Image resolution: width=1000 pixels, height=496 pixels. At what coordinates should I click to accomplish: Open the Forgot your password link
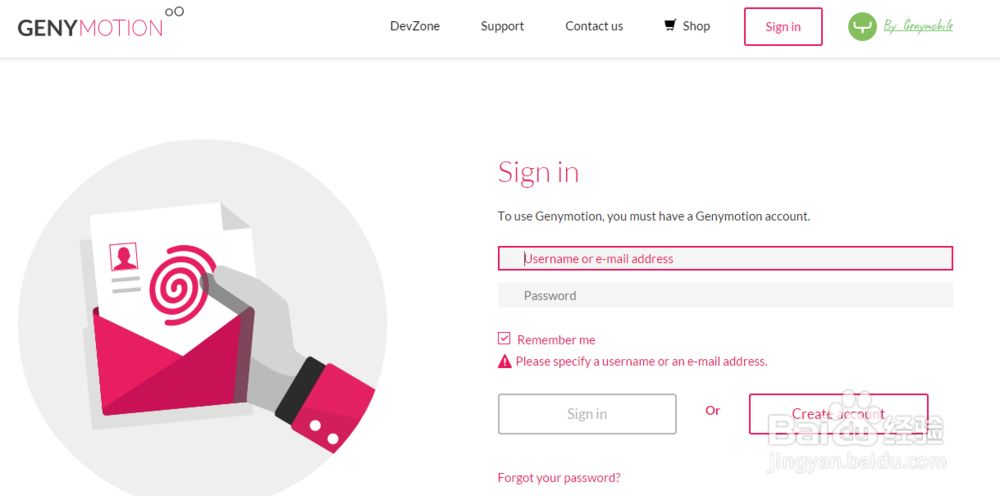(559, 478)
